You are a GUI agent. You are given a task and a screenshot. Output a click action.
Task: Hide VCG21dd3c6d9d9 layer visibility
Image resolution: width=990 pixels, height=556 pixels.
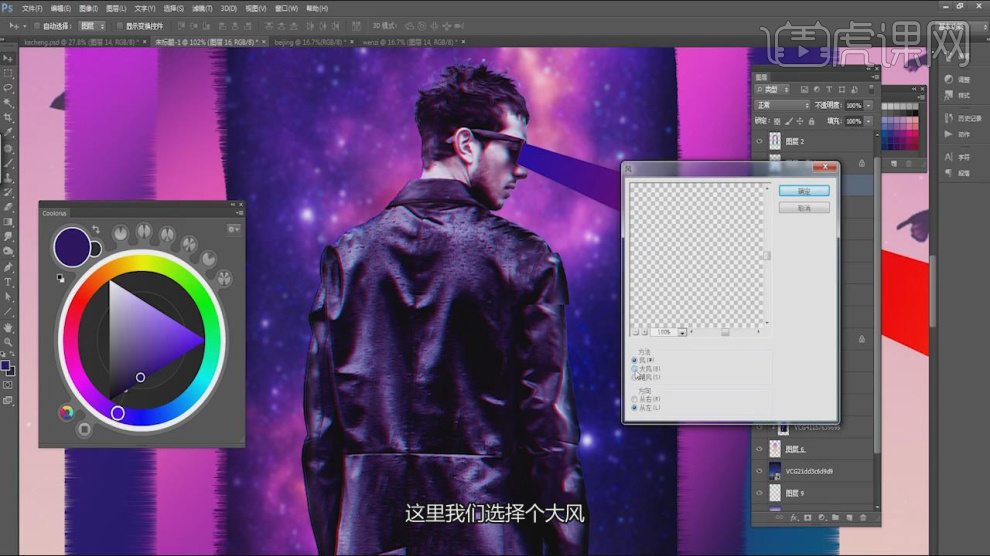click(x=760, y=471)
